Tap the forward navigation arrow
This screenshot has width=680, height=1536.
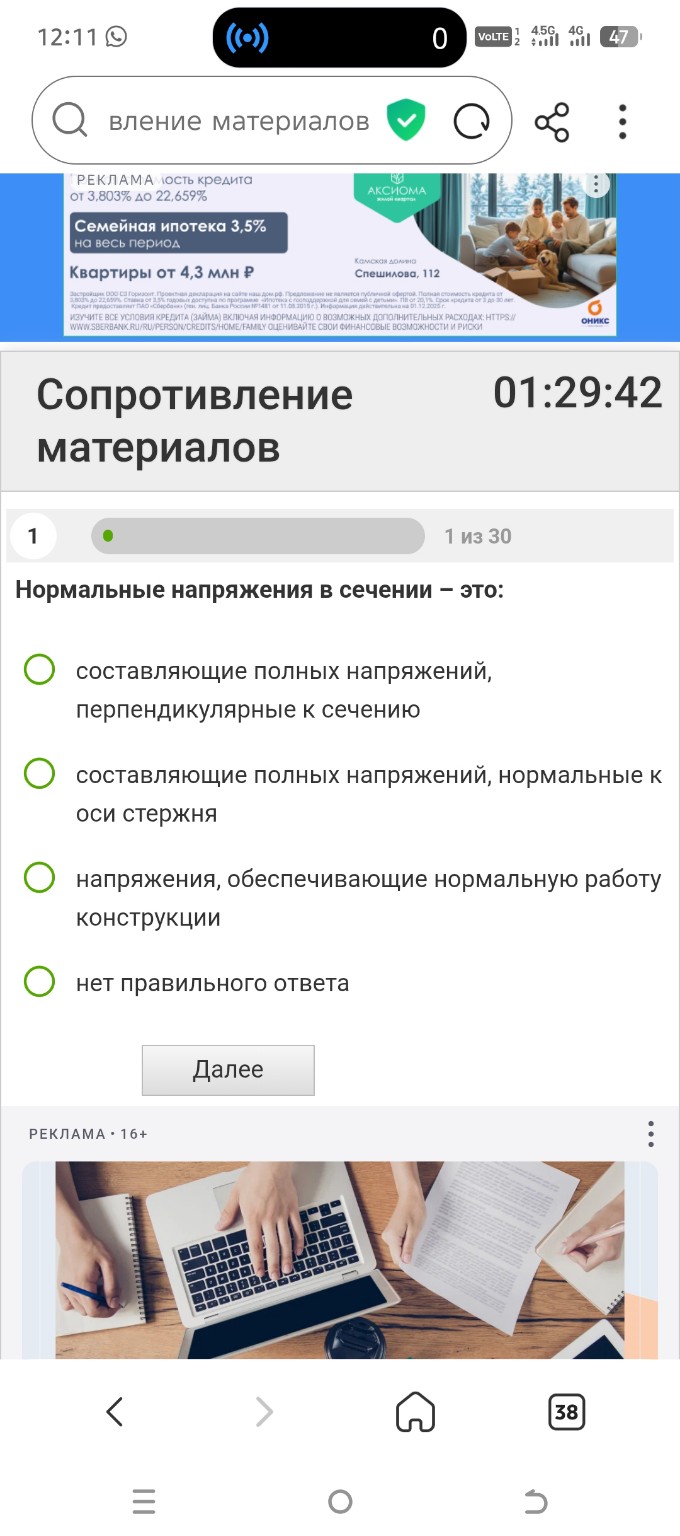click(263, 1412)
